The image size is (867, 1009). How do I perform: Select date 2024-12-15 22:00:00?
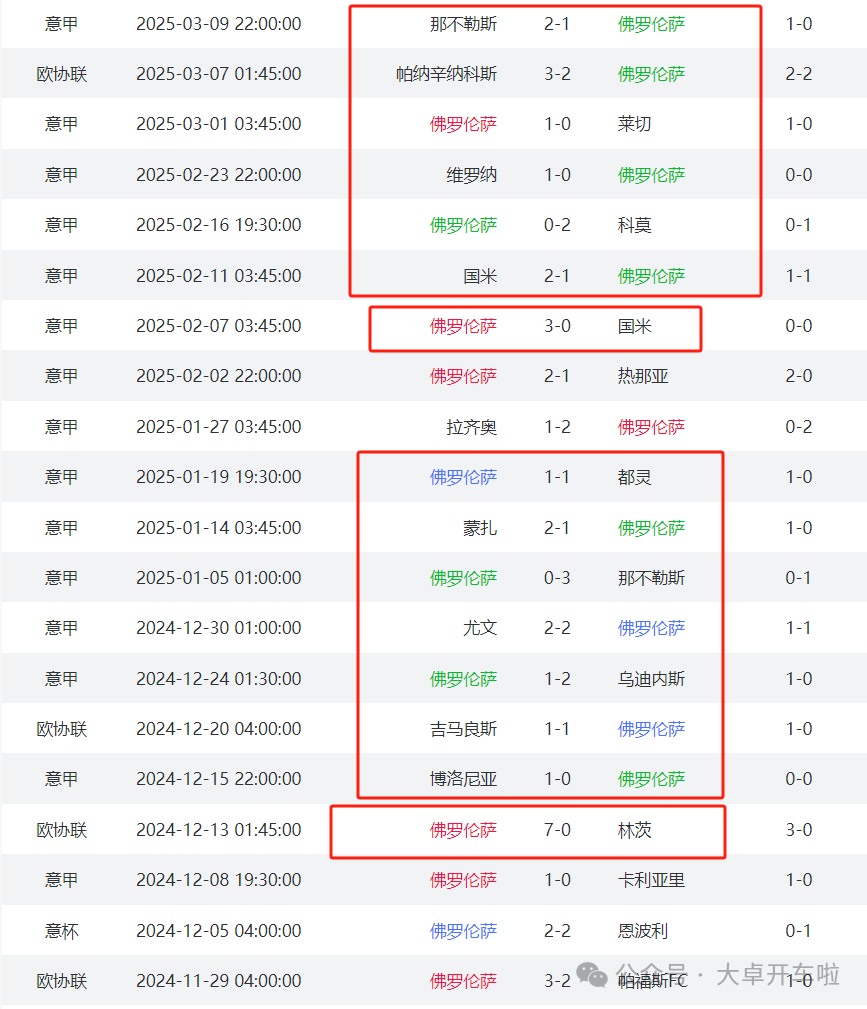pyautogui.click(x=219, y=779)
